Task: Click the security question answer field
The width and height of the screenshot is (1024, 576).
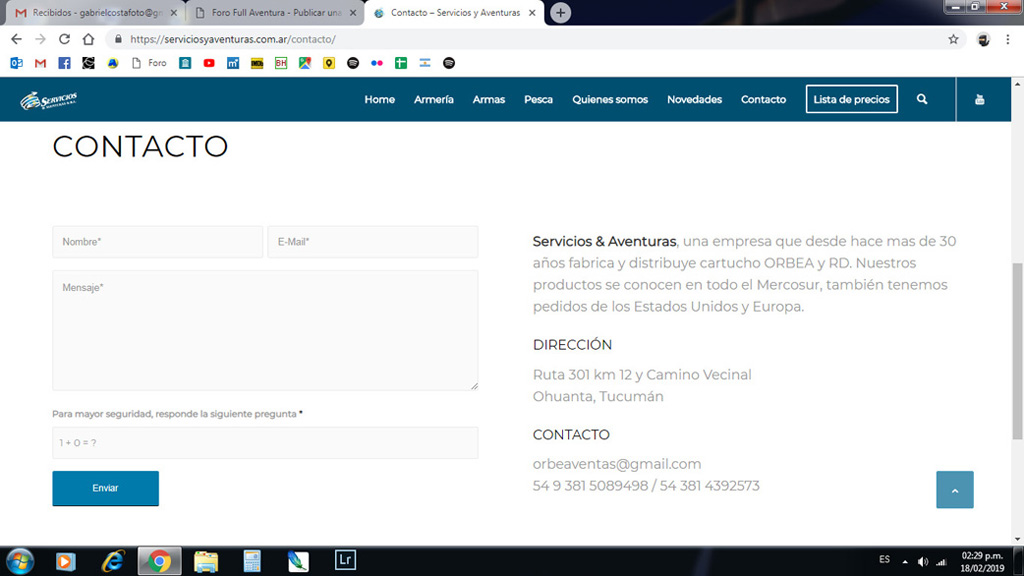Action: 265,443
